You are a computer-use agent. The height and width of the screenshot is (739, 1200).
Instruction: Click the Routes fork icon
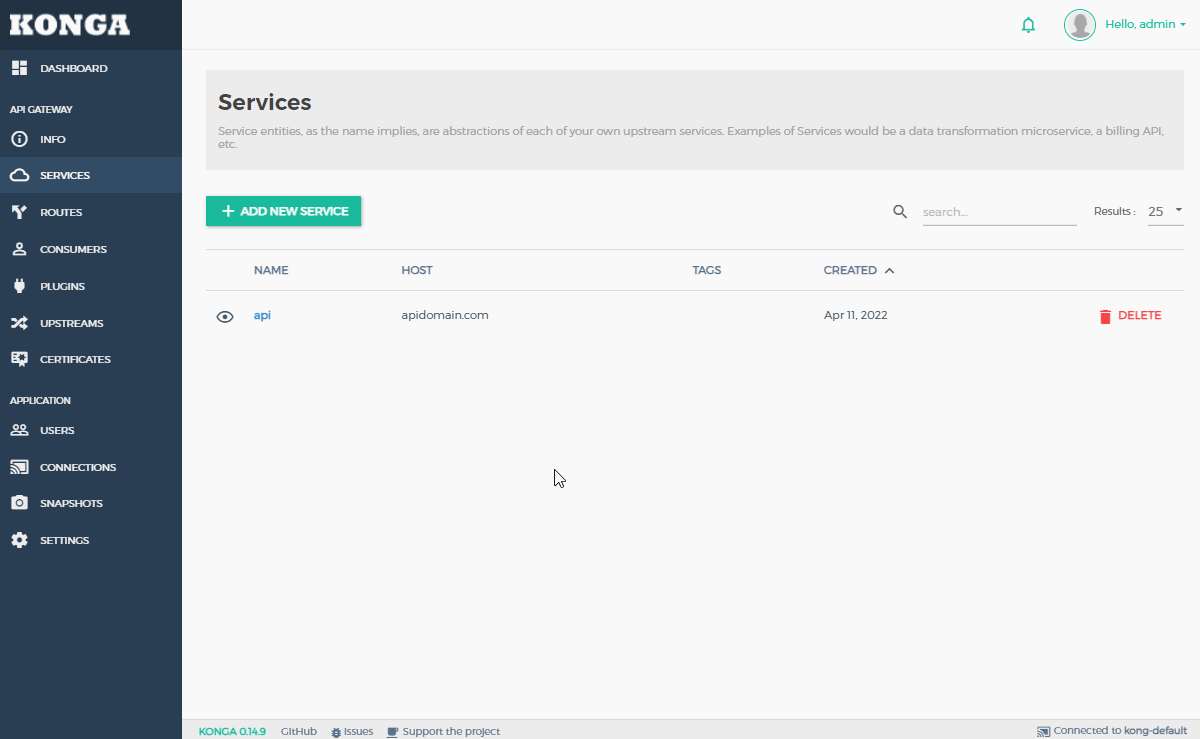point(18,212)
